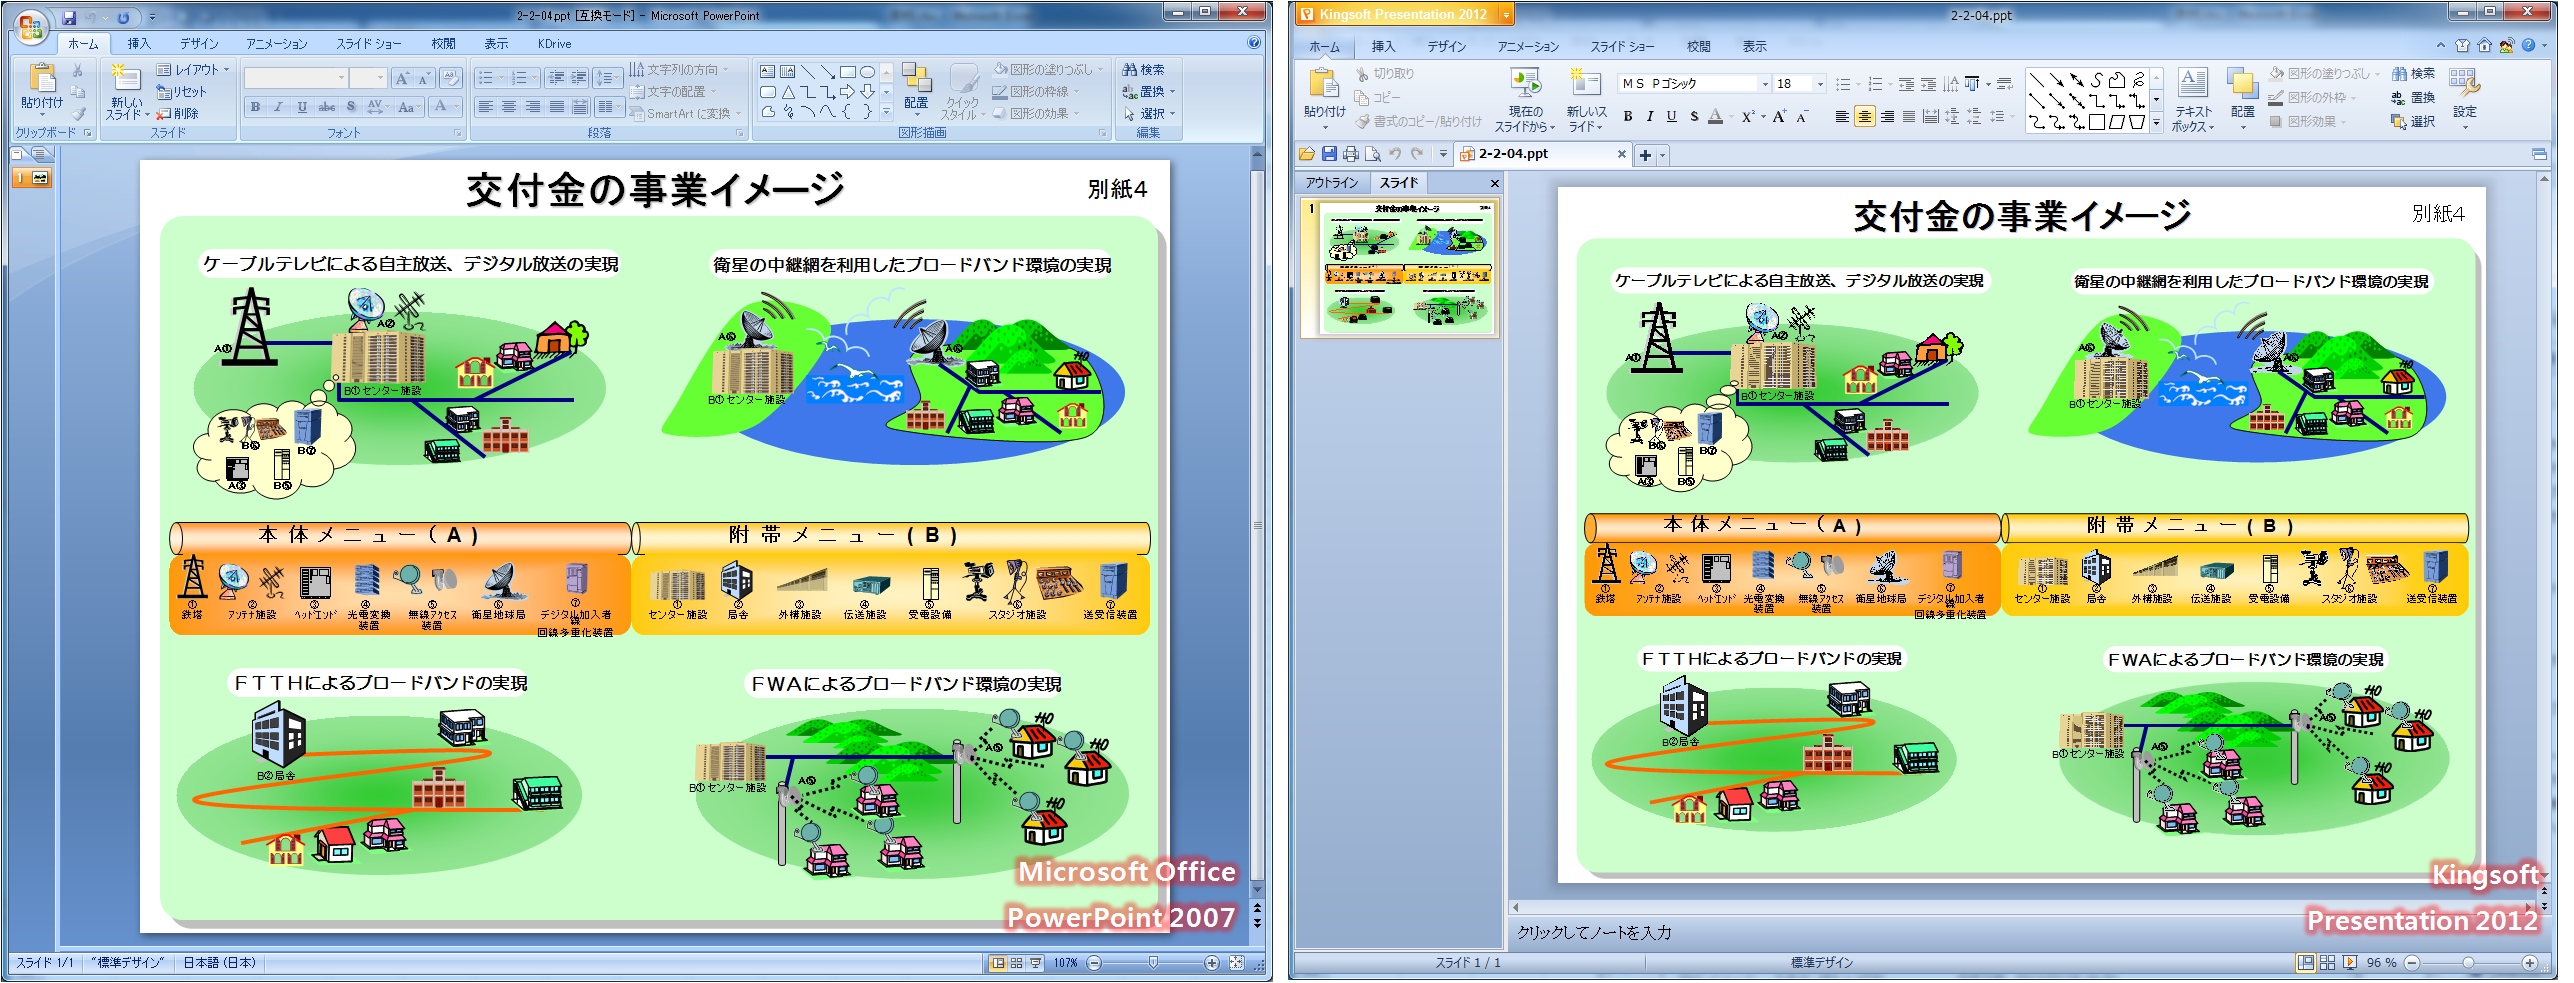Open the レイアウト dropdown in PowerPoint
The height and width of the screenshot is (983, 2574).
pos(195,70)
